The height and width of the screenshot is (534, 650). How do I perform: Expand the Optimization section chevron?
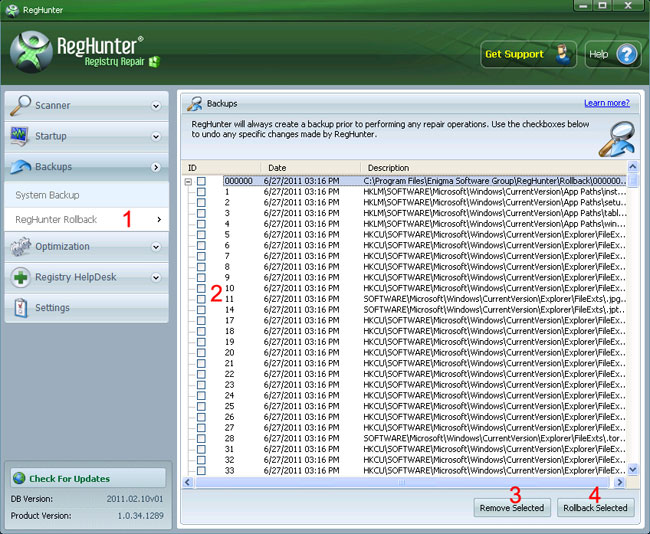156,246
